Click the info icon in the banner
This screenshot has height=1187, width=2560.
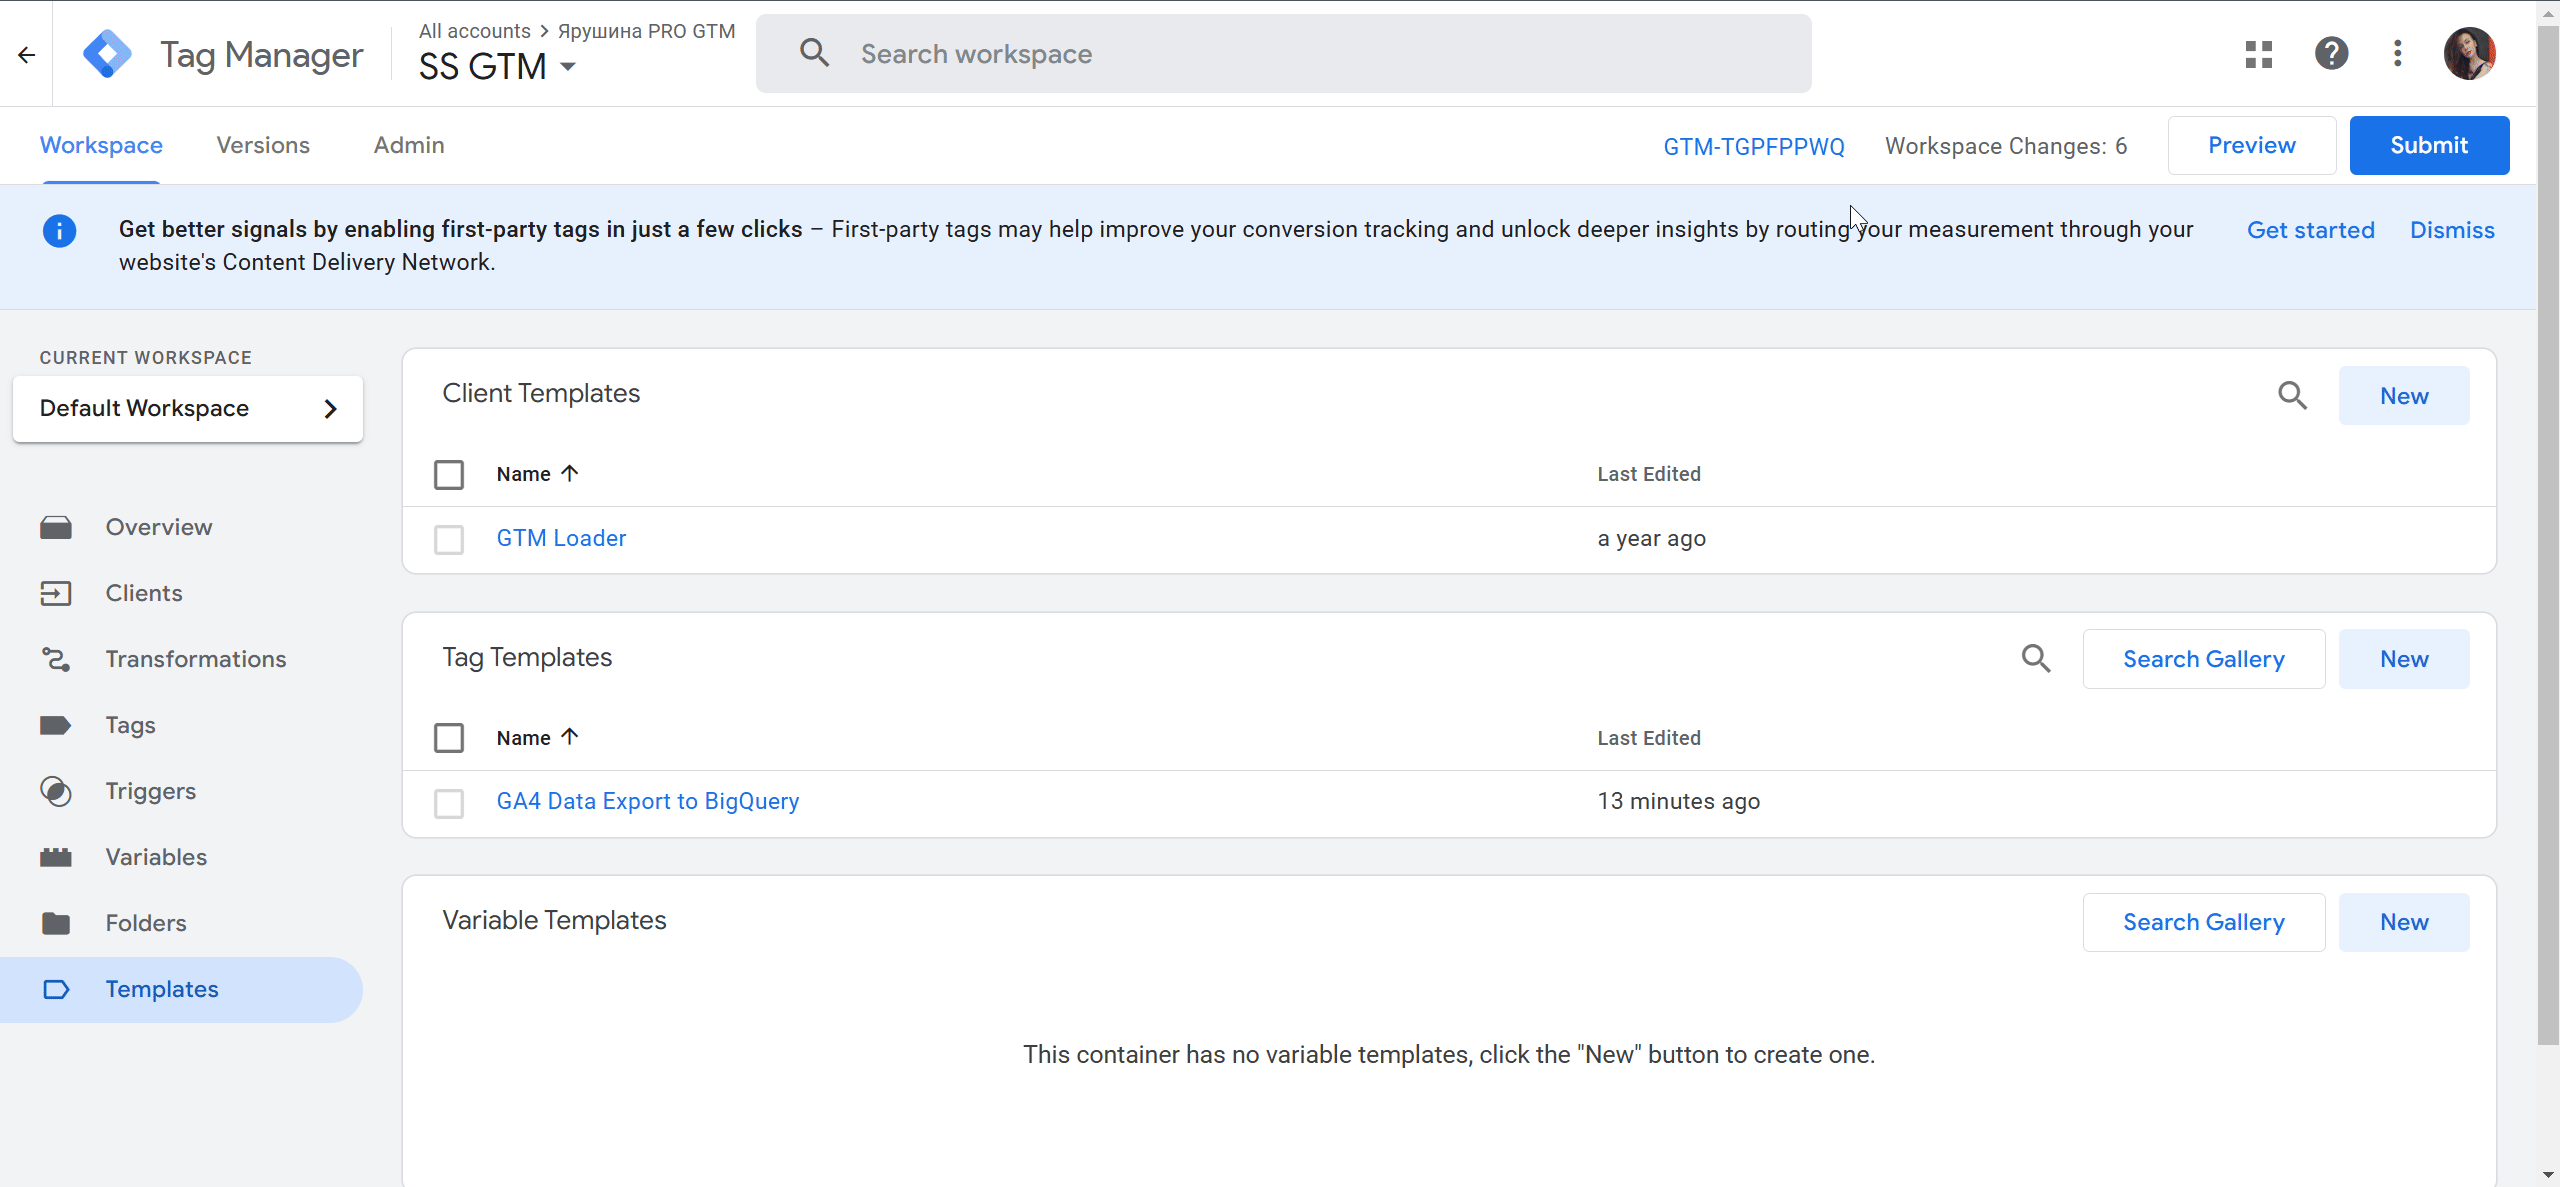pos(59,231)
